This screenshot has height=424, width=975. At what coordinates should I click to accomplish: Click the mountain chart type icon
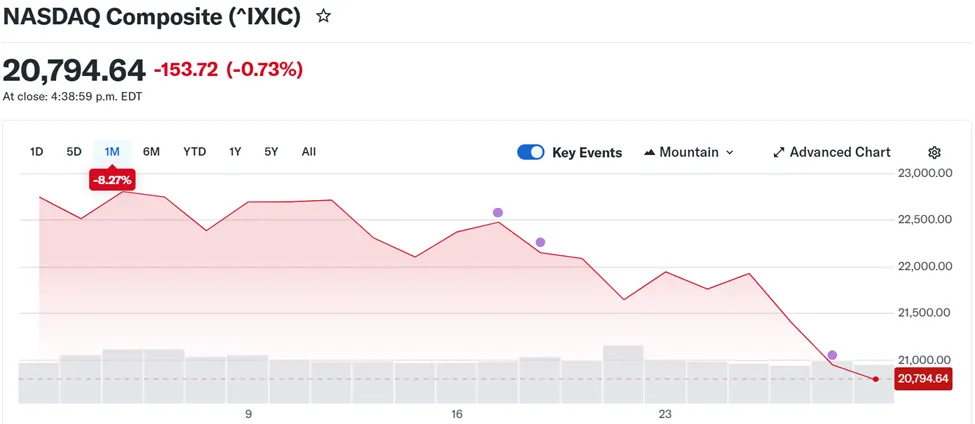coord(649,152)
